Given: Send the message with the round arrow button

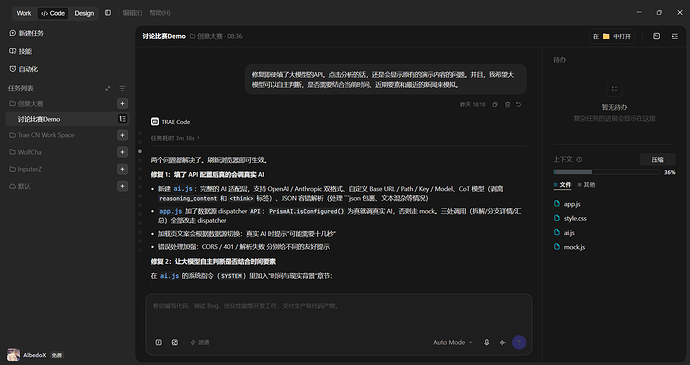Looking at the screenshot, I should click(x=519, y=342).
